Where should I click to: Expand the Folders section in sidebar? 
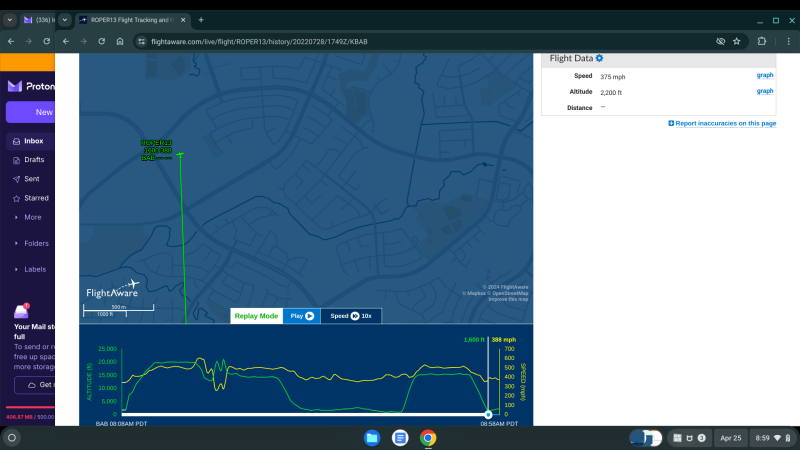click(36, 243)
